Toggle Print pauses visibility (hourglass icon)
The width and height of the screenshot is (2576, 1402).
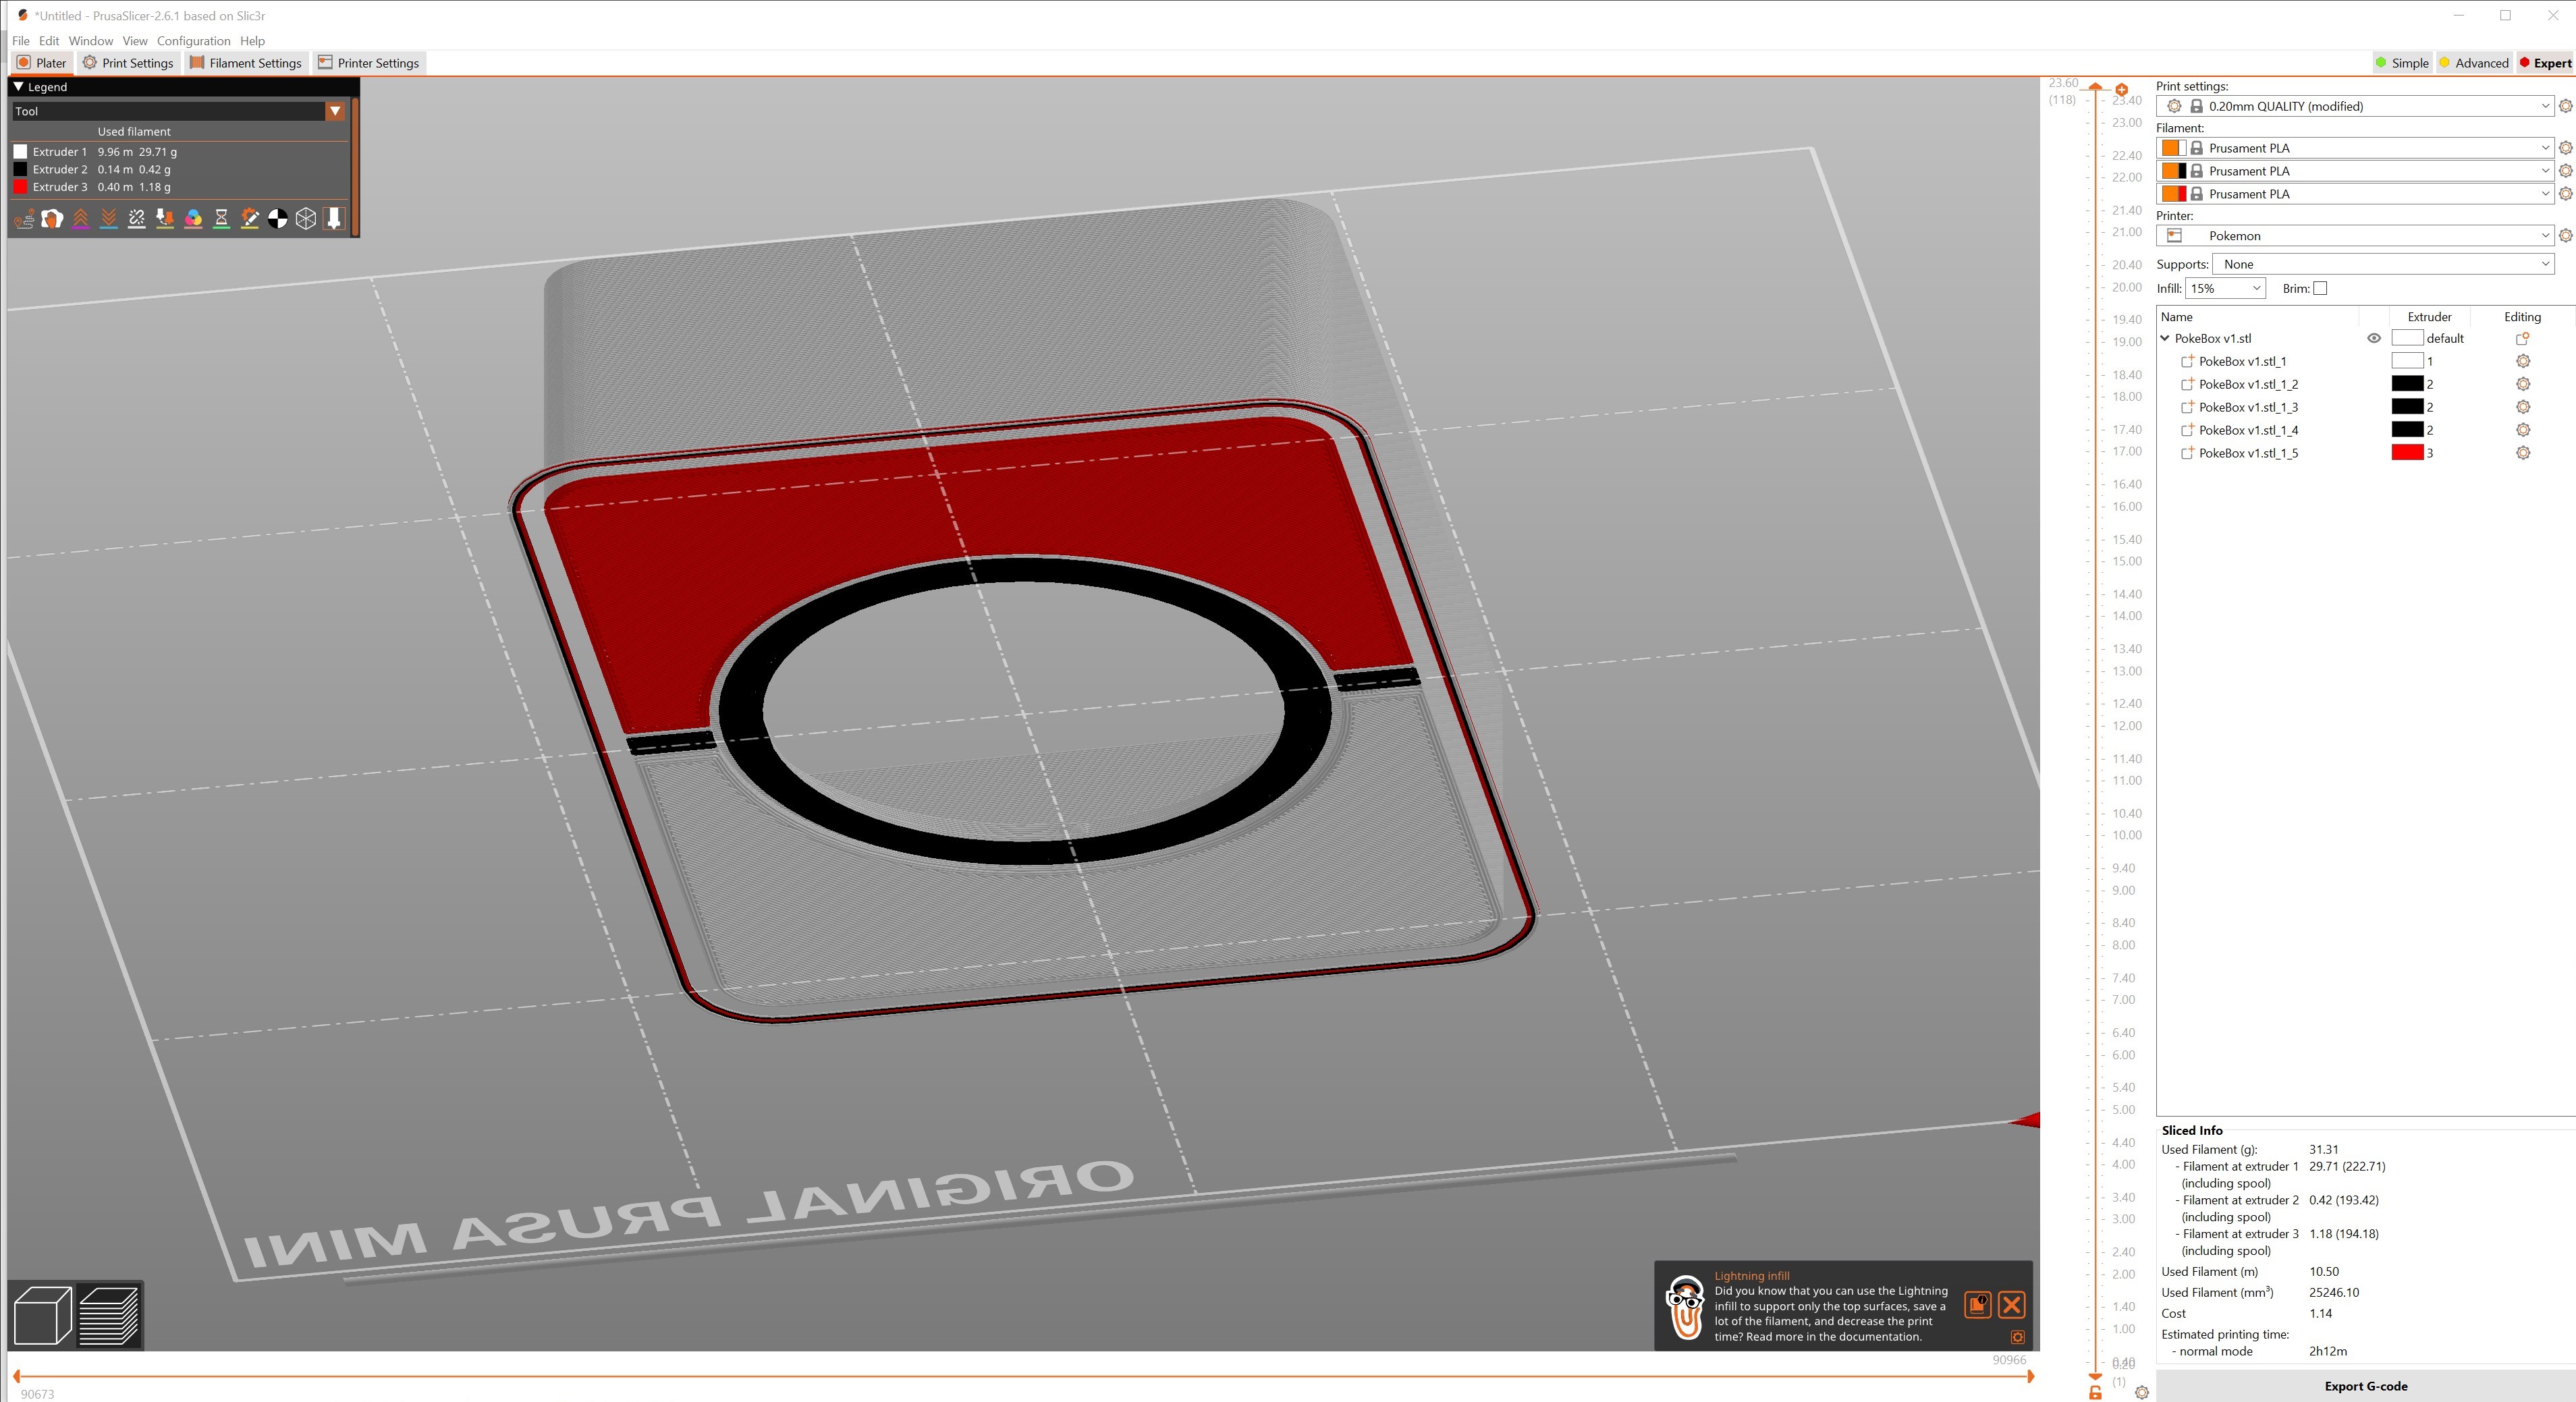(222, 218)
